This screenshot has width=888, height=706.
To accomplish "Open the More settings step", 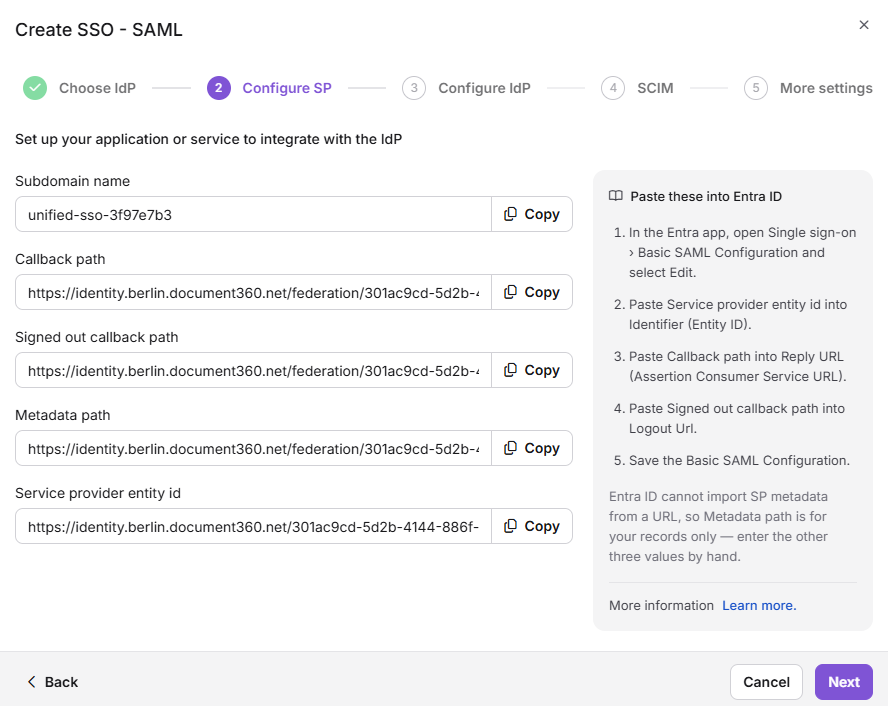I will click(826, 88).
